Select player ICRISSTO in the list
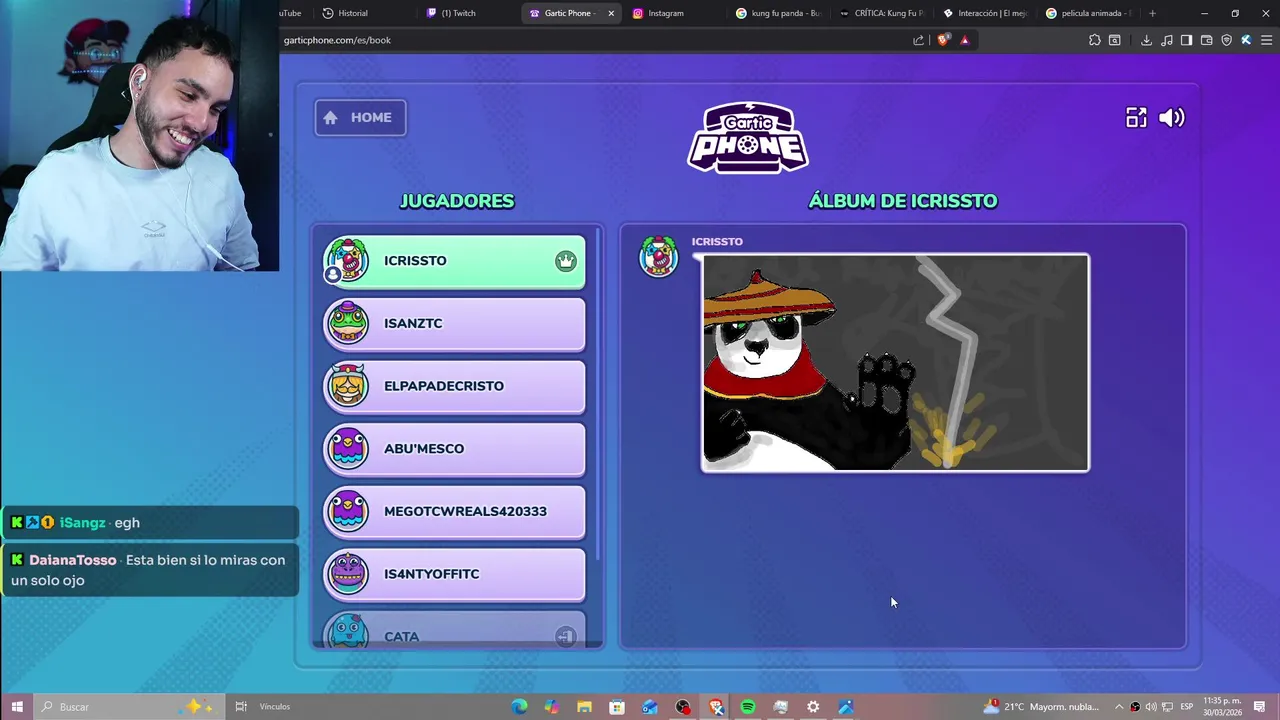Viewport: 1280px width, 720px height. 454,261
